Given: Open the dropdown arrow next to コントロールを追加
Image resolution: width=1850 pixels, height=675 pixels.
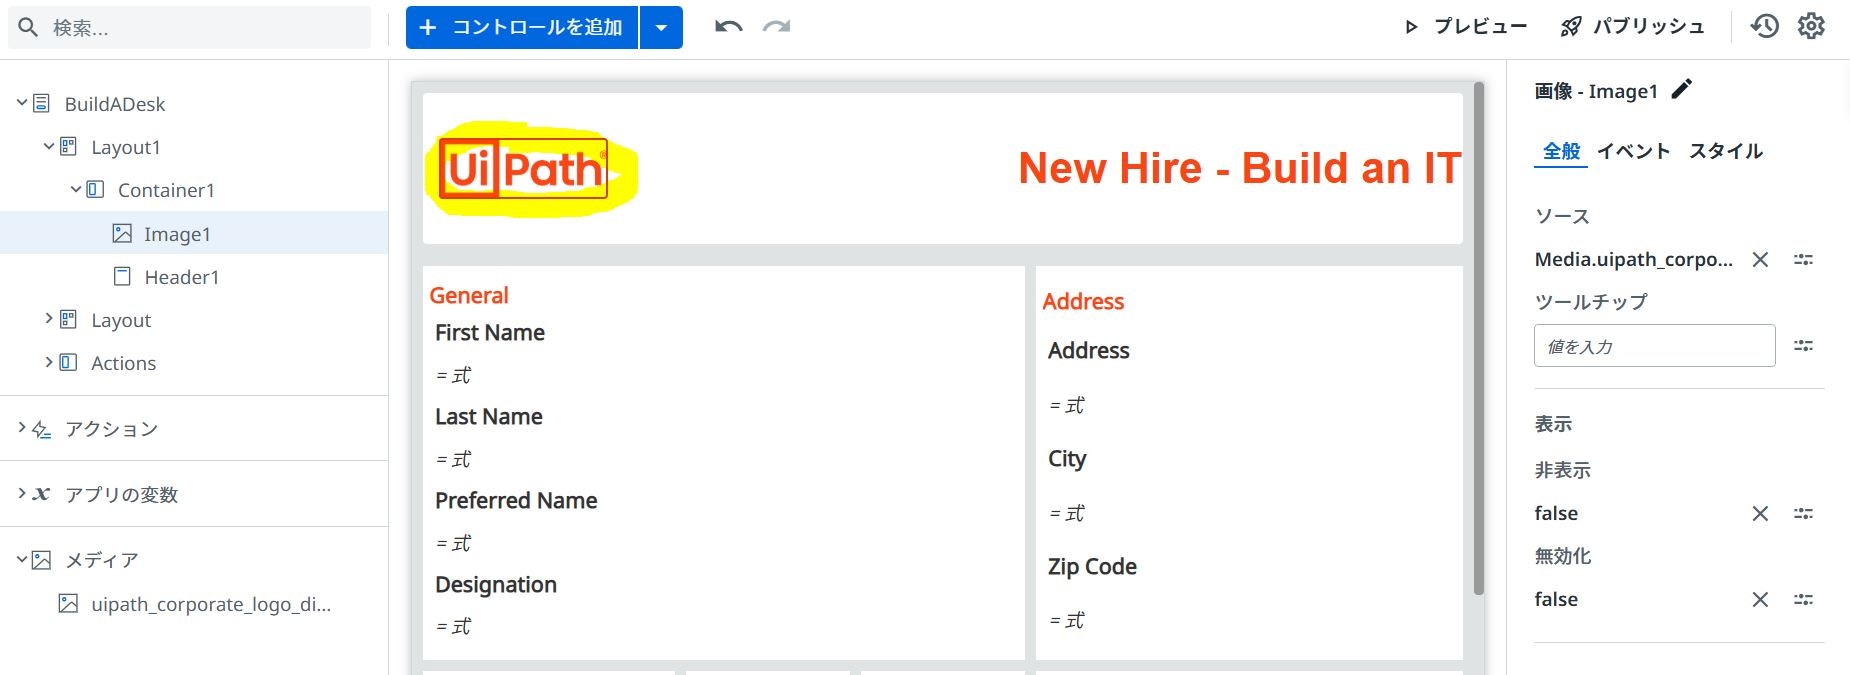Looking at the screenshot, I should pyautogui.click(x=661, y=27).
